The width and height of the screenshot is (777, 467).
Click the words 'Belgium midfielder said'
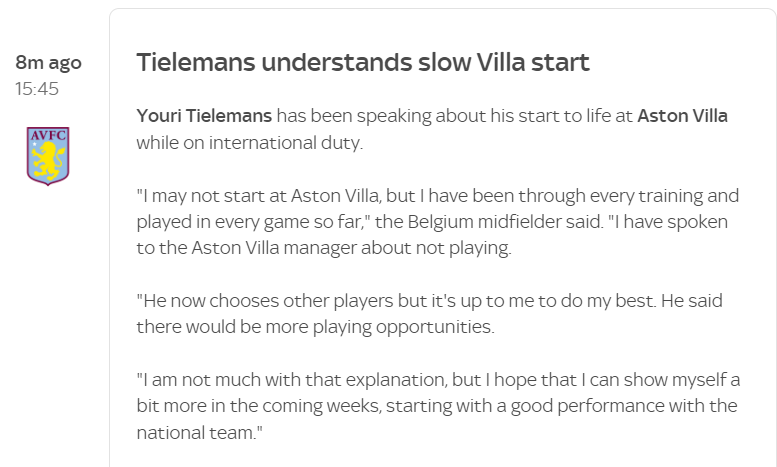504,222
